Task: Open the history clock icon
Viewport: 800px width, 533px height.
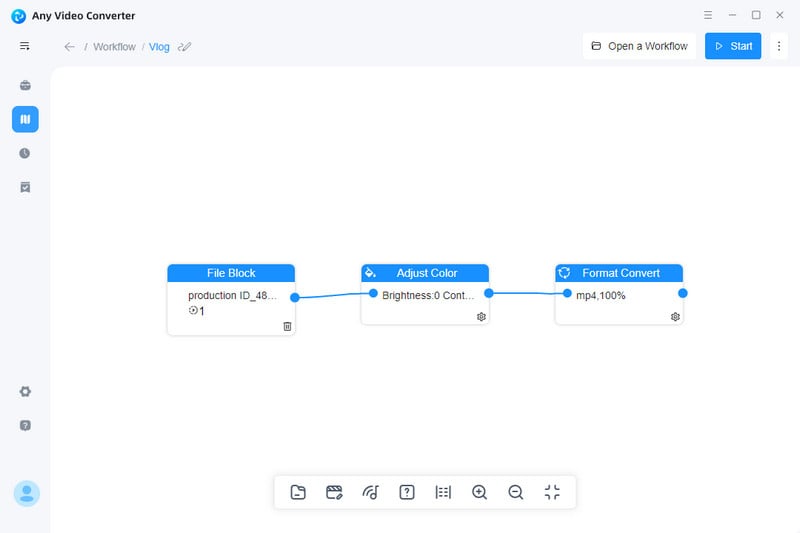Action: point(24,153)
